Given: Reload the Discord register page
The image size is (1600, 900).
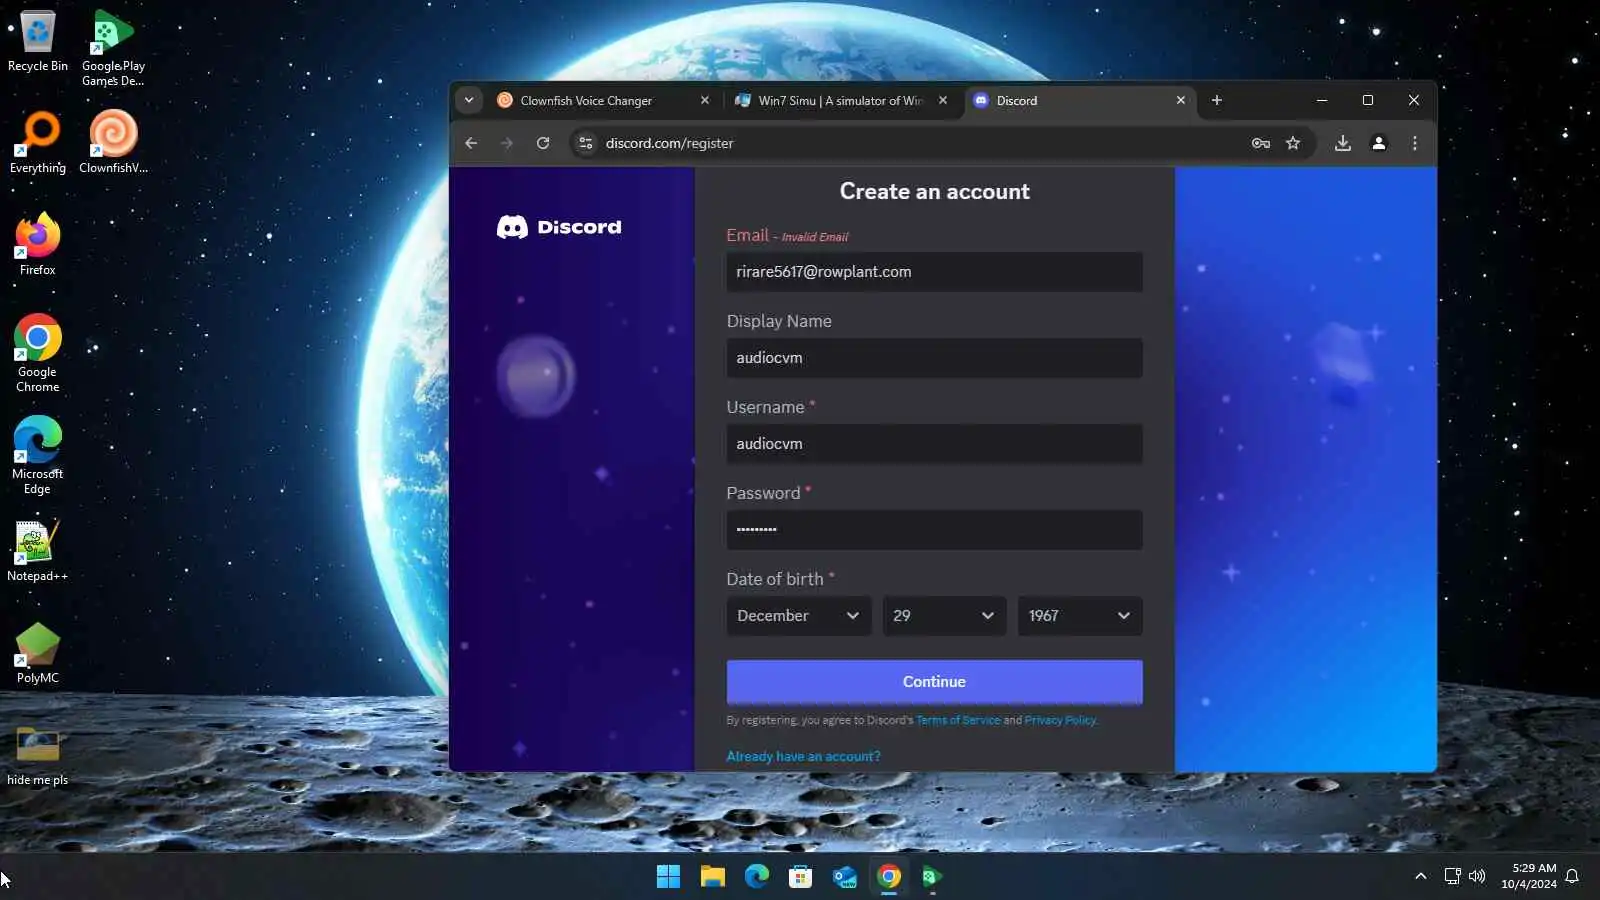Looking at the screenshot, I should [543, 143].
